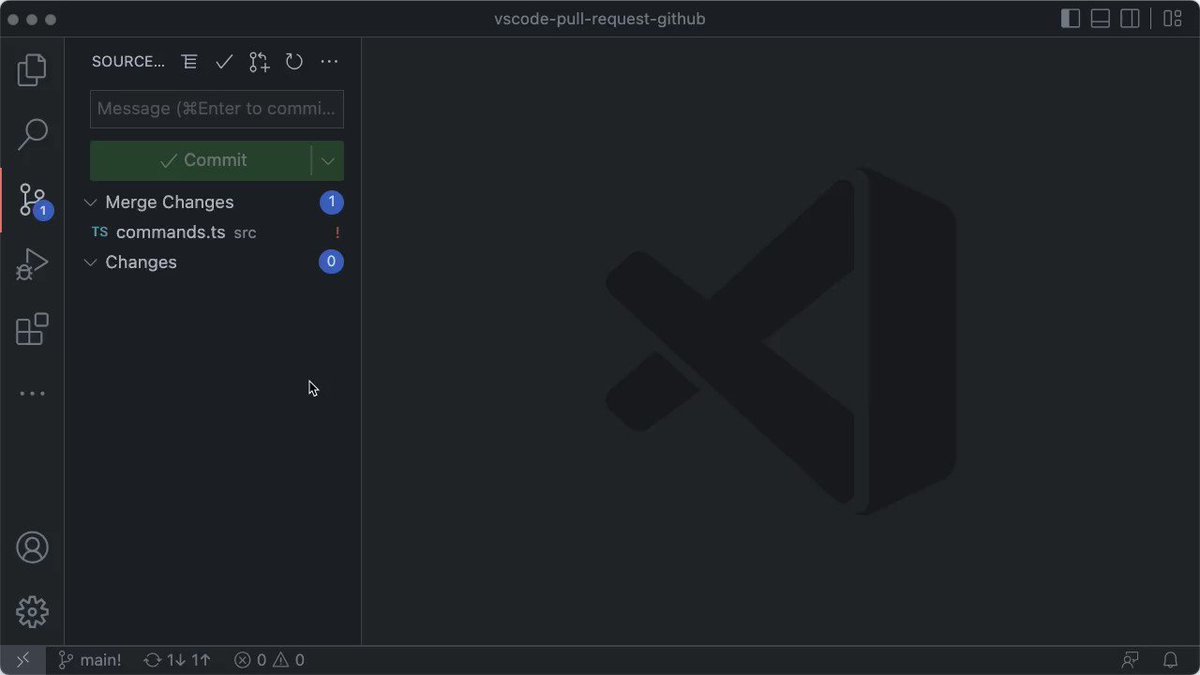Open Customize Layout icon in title bar
This screenshot has height=675, width=1200.
pos(1172,19)
